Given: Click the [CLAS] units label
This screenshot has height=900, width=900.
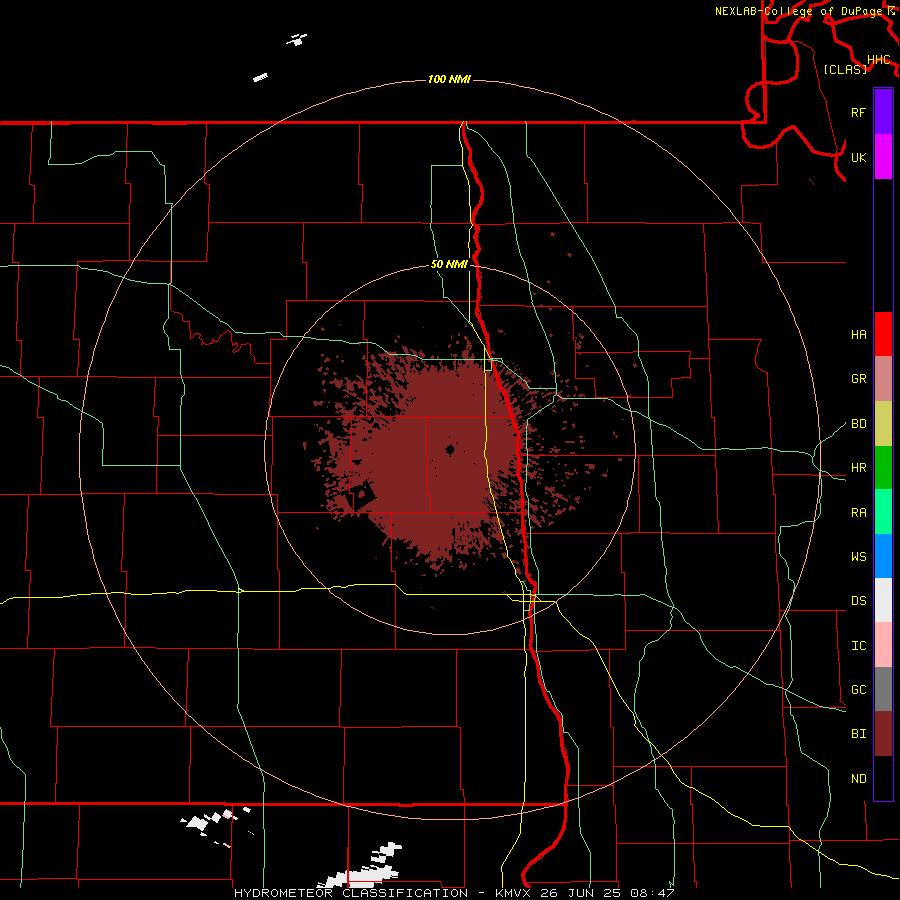Looking at the screenshot, I should (845, 69).
